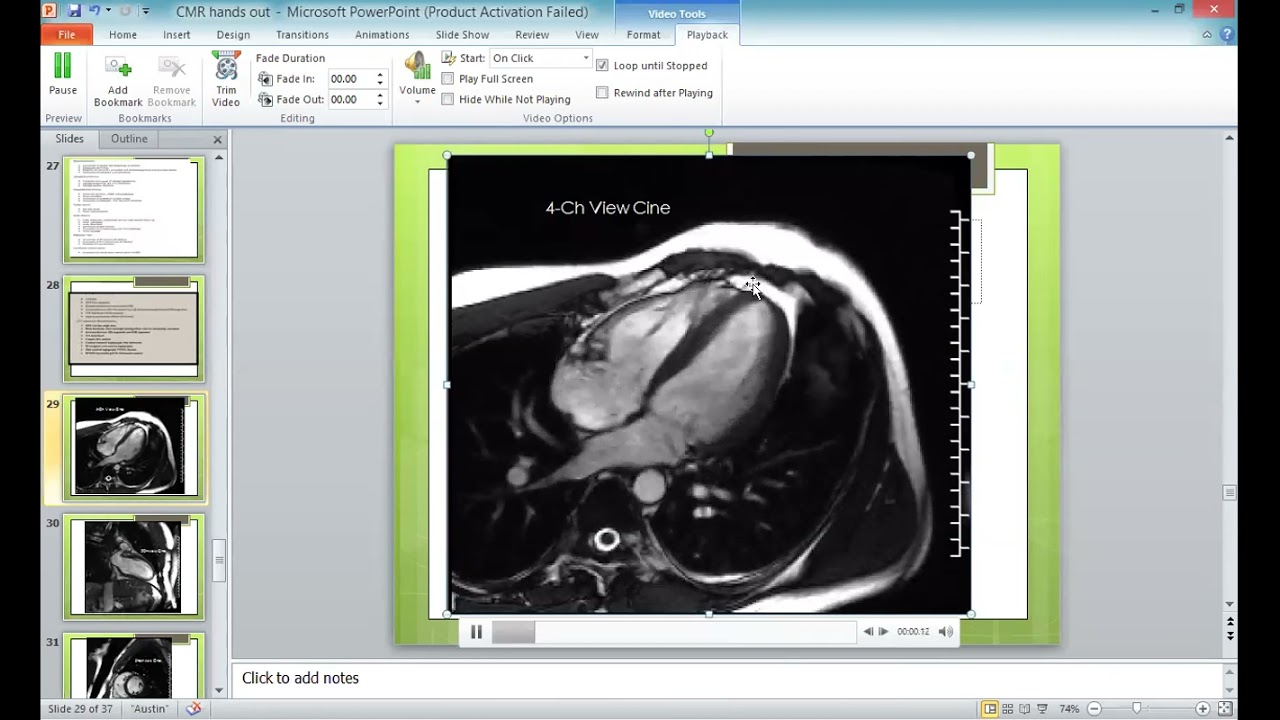Close the slides pane
This screenshot has width=1280, height=720.
(x=217, y=139)
